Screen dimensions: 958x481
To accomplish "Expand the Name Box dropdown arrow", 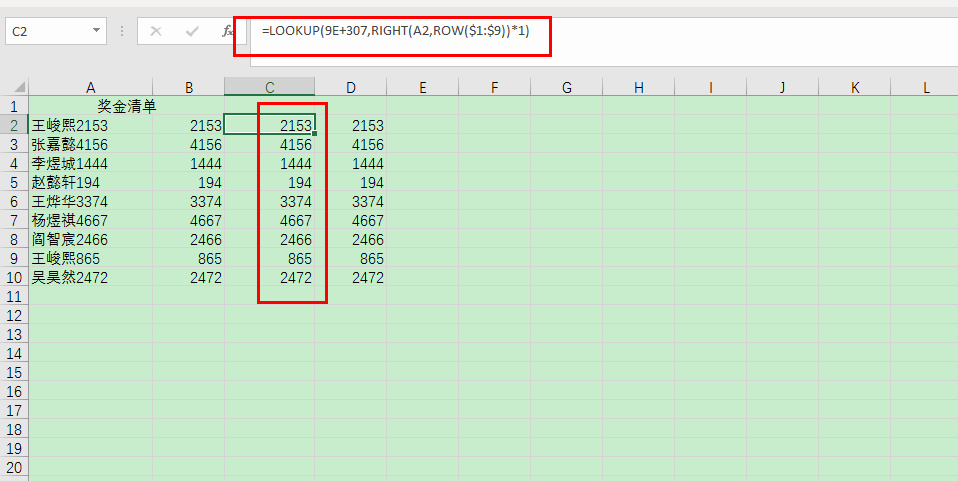I will 97,32.
